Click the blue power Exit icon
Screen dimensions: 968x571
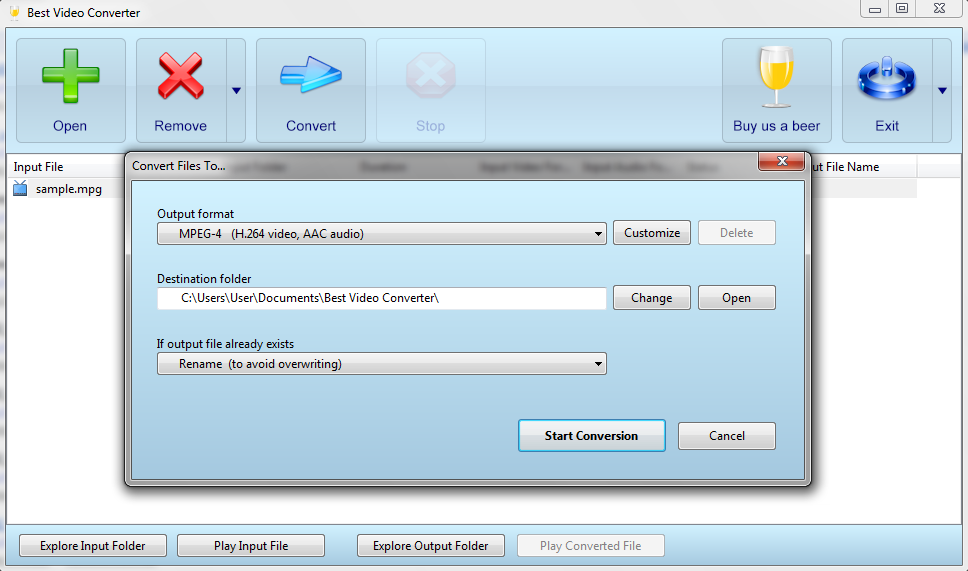tap(887, 78)
